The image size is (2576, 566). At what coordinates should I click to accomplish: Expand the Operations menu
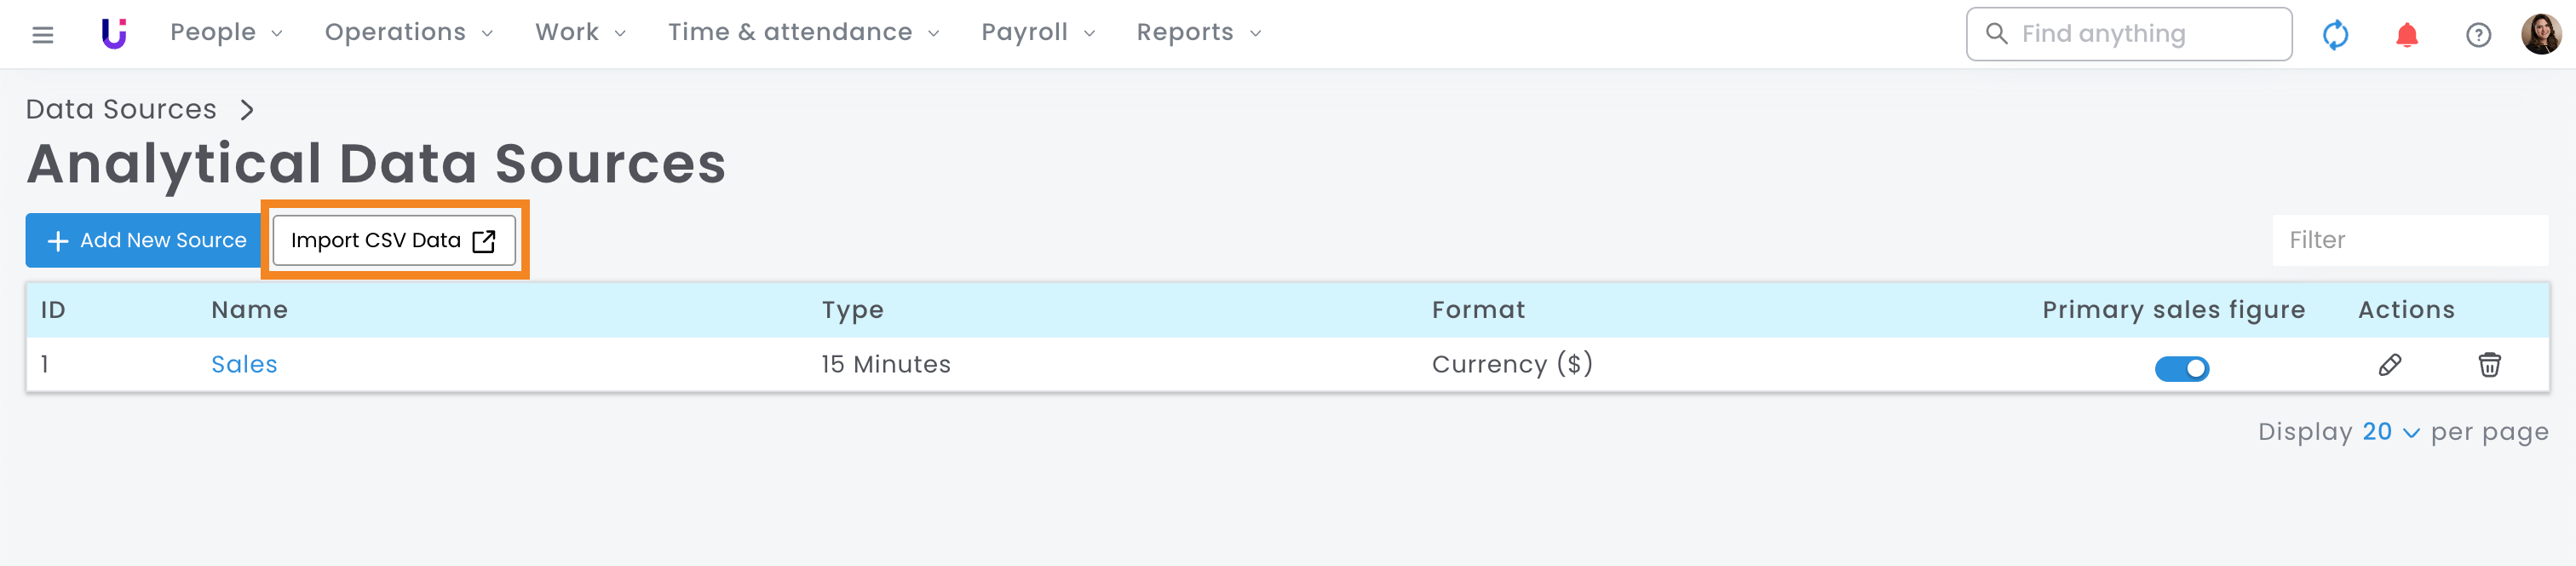coord(408,33)
